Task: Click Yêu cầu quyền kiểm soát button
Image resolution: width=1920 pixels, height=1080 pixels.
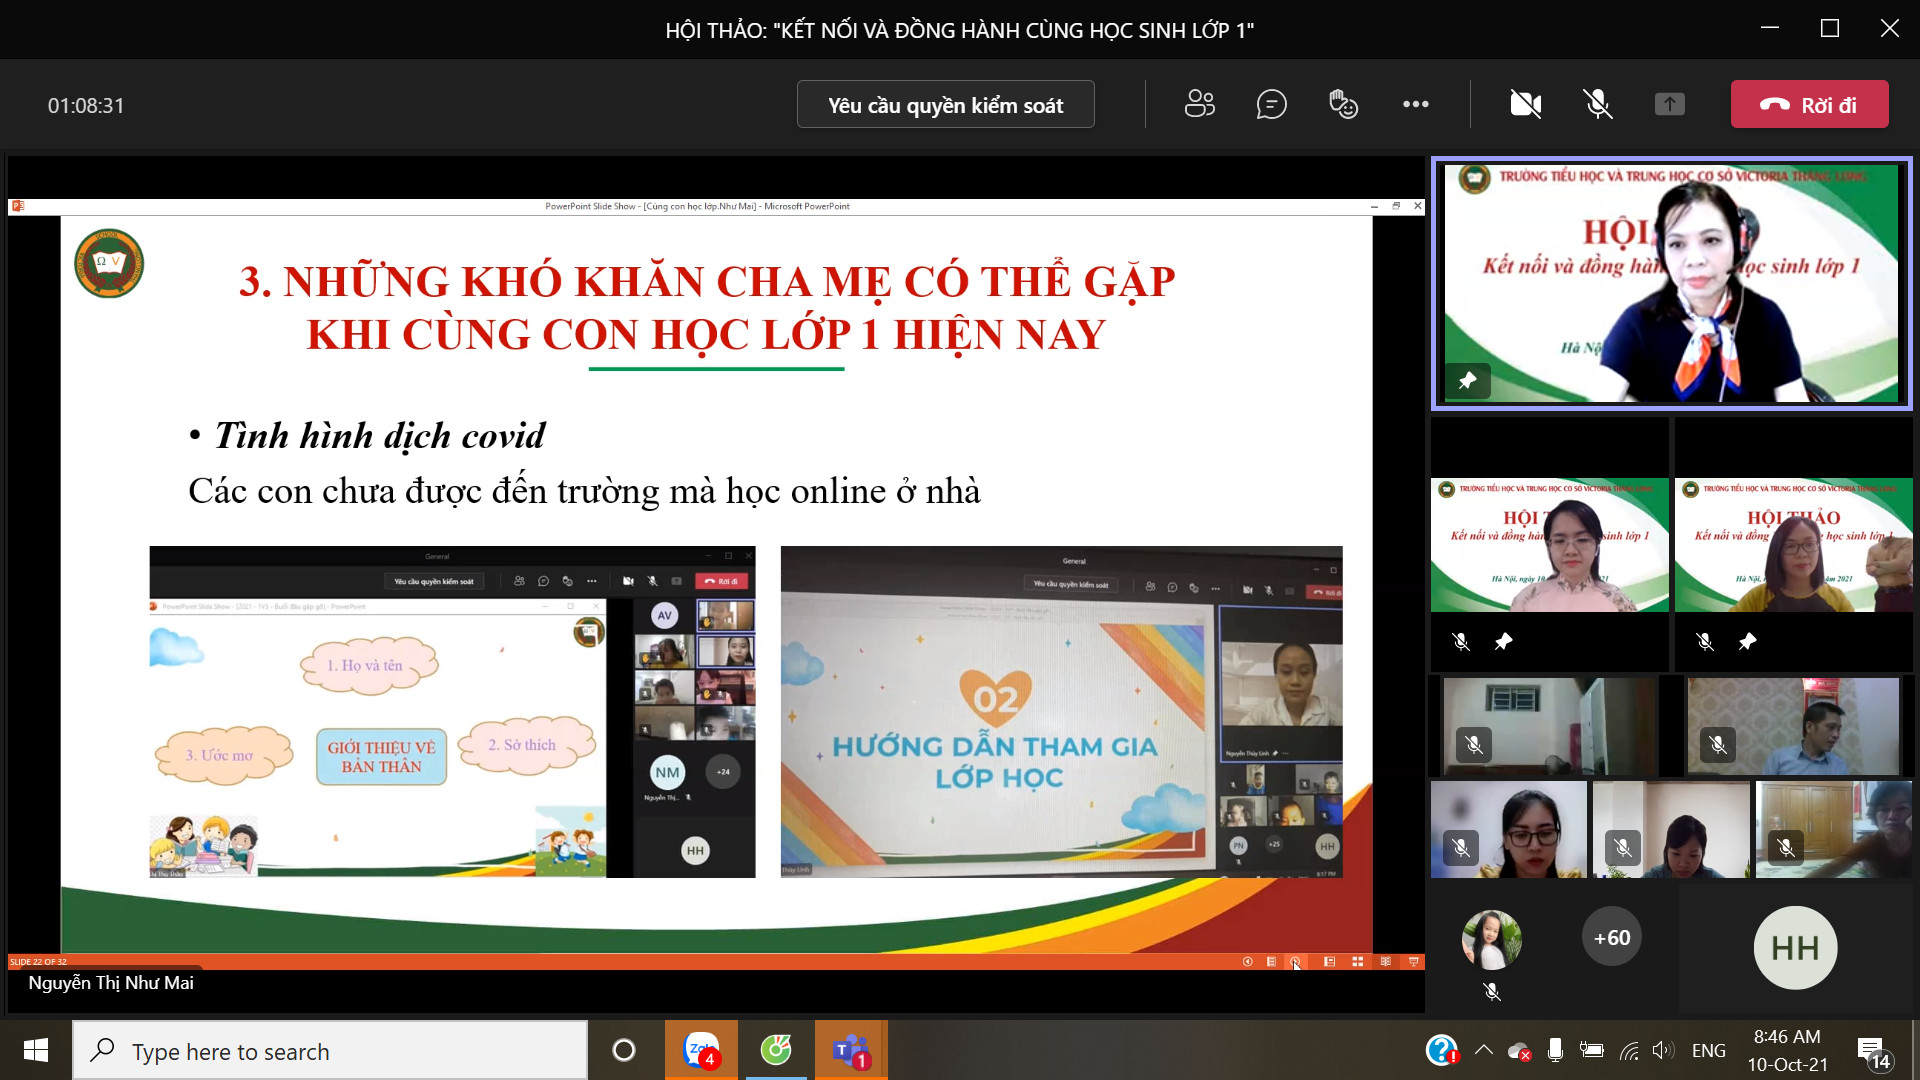Action: 945,105
